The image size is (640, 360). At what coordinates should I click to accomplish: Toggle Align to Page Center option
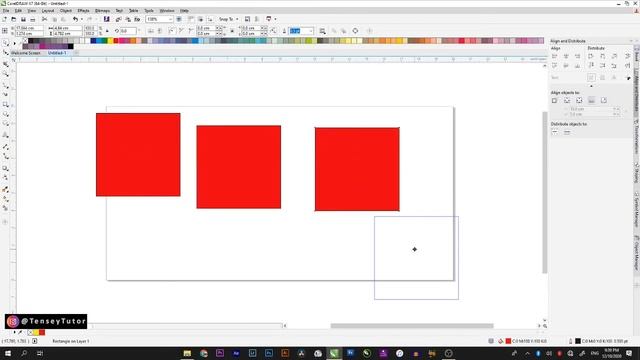click(x=579, y=100)
